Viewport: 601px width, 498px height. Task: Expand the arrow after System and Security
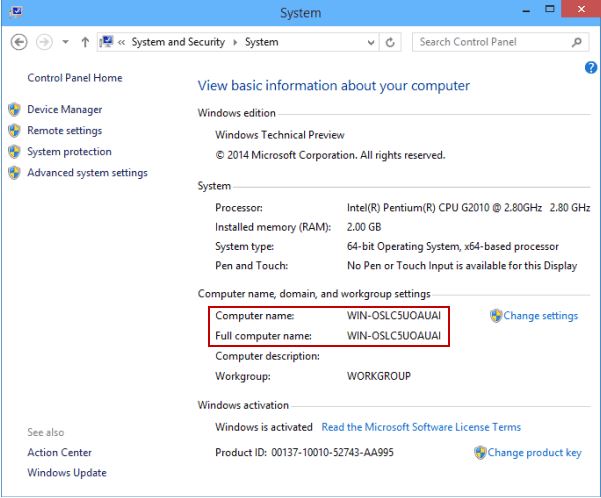coord(235,42)
